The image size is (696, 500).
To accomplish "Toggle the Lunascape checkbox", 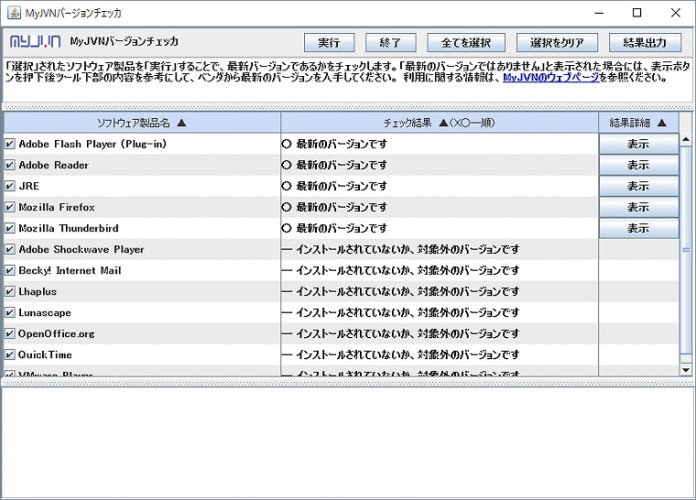I will tap(10, 313).
